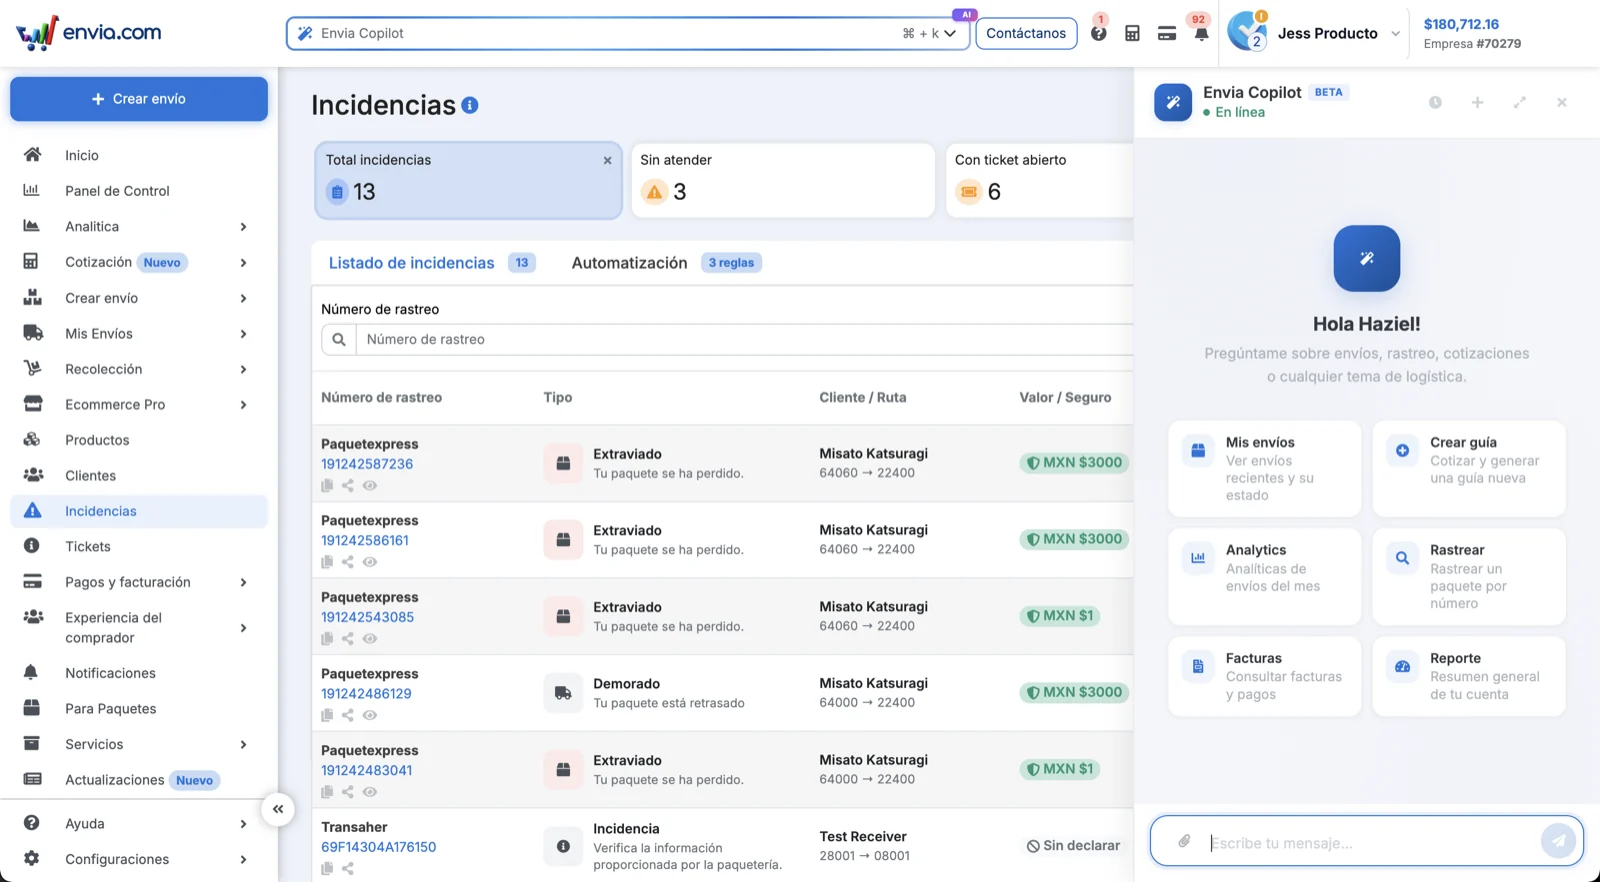The image size is (1600, 882).
Task: Expand the Servicios sidebar section
Action: pos(243,744)
